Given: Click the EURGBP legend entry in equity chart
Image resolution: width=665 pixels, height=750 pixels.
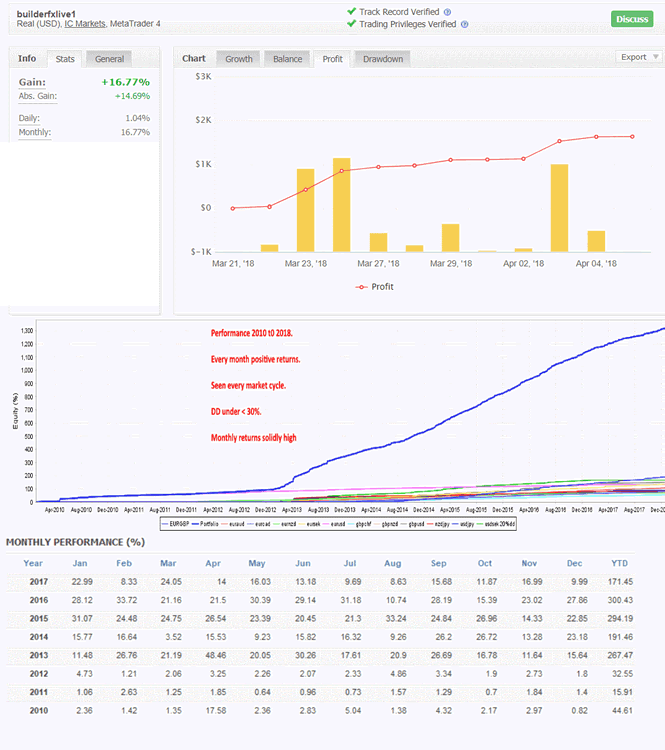Looking at the screenshot, I should pos(182,523).
